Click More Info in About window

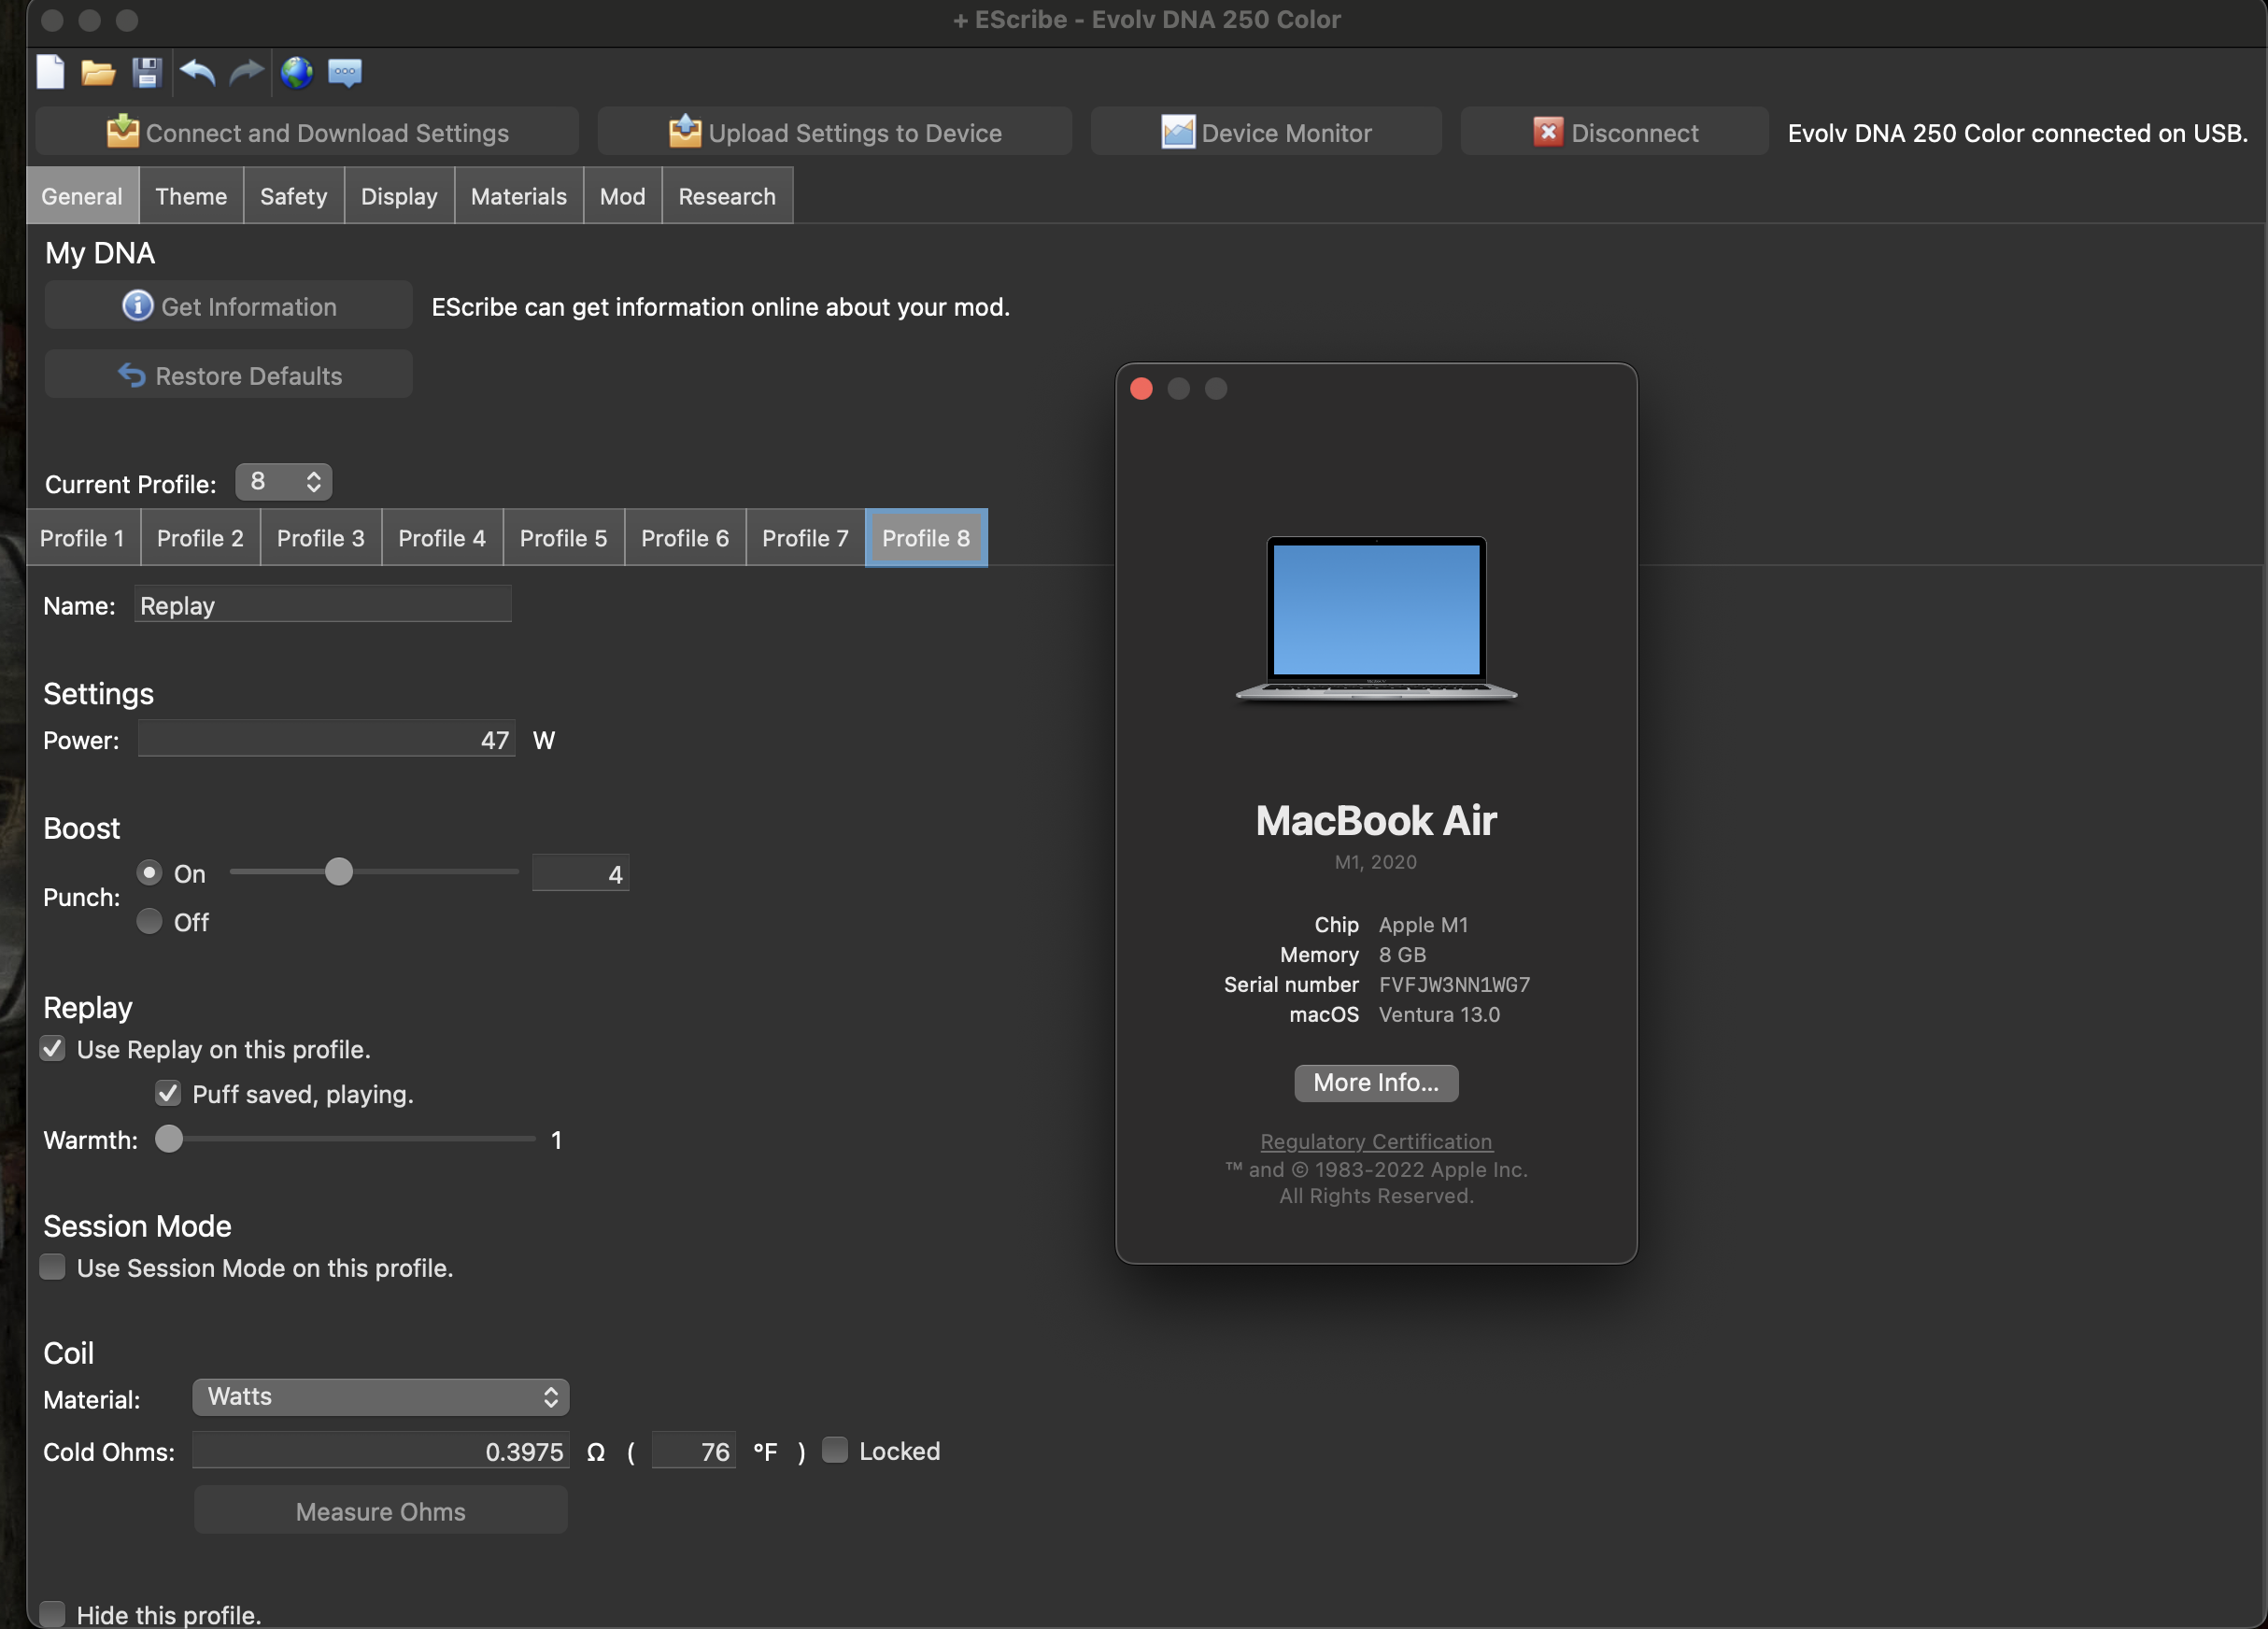pyautogui.click(x=1376, y=1083)
